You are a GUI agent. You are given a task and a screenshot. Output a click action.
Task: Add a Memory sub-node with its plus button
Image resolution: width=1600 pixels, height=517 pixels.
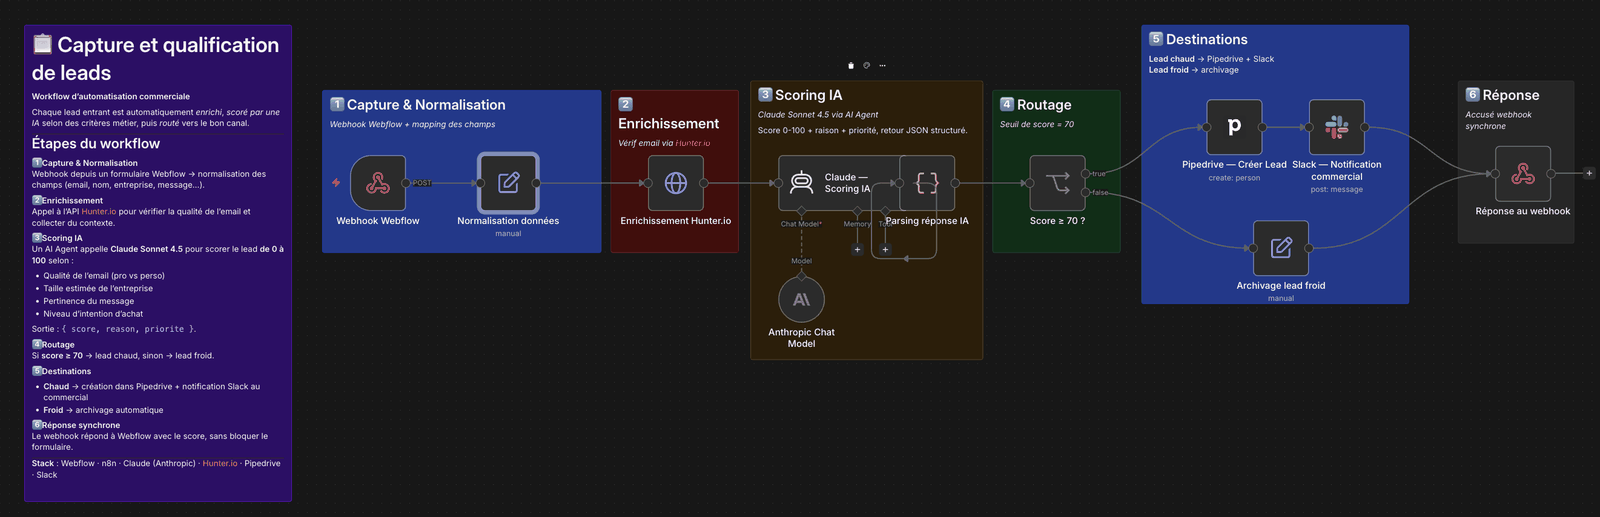pos(857,250)
